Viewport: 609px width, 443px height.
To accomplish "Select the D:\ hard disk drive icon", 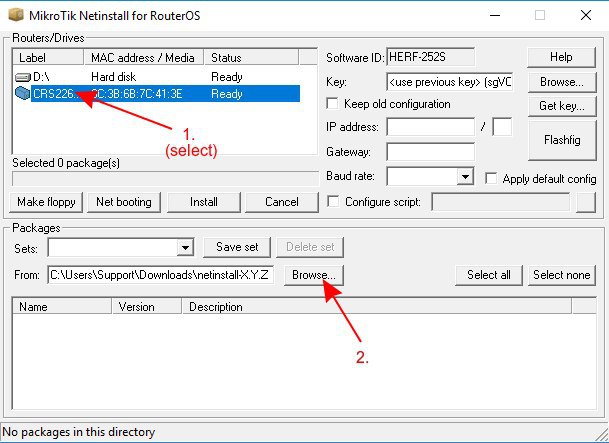I will point(23,77).
